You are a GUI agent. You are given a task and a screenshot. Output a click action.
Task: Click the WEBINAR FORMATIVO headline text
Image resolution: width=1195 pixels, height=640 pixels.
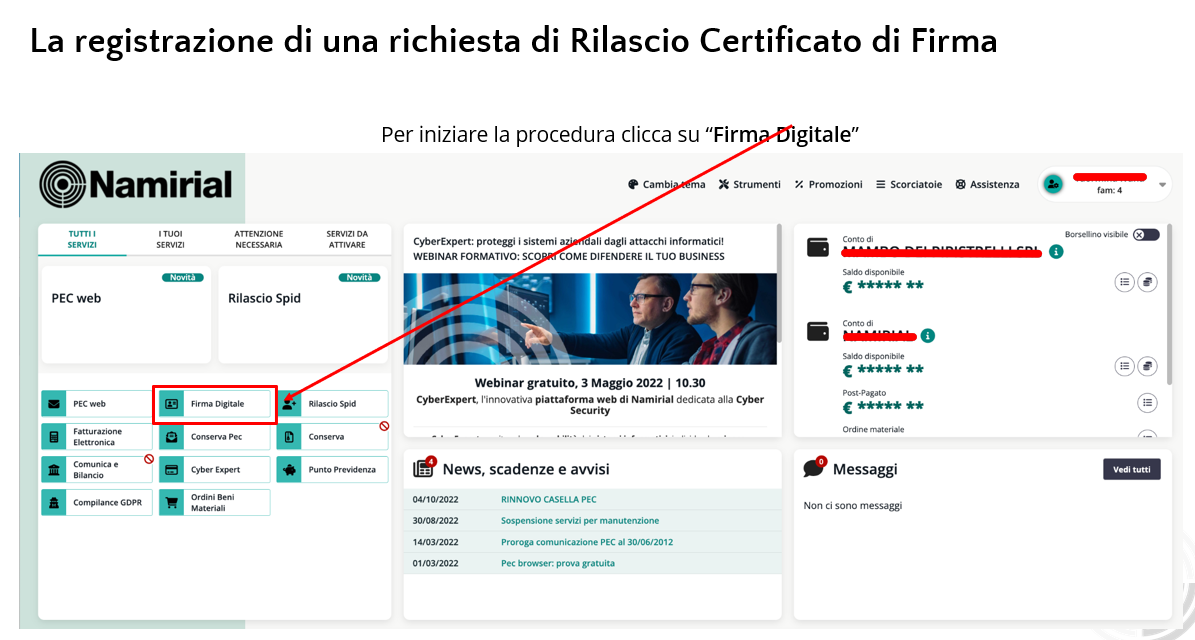[x=569, y=257]
